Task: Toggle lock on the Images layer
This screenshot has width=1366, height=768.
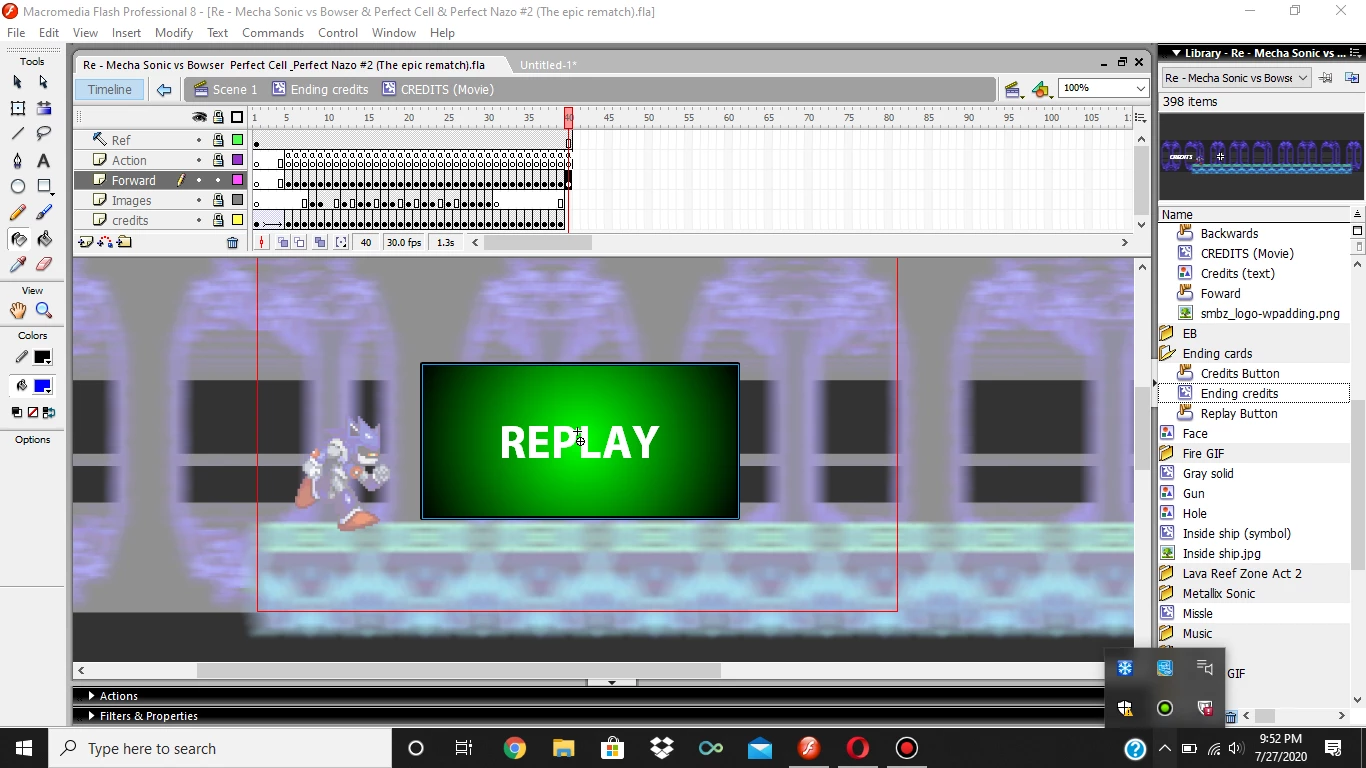Action: 217,200
